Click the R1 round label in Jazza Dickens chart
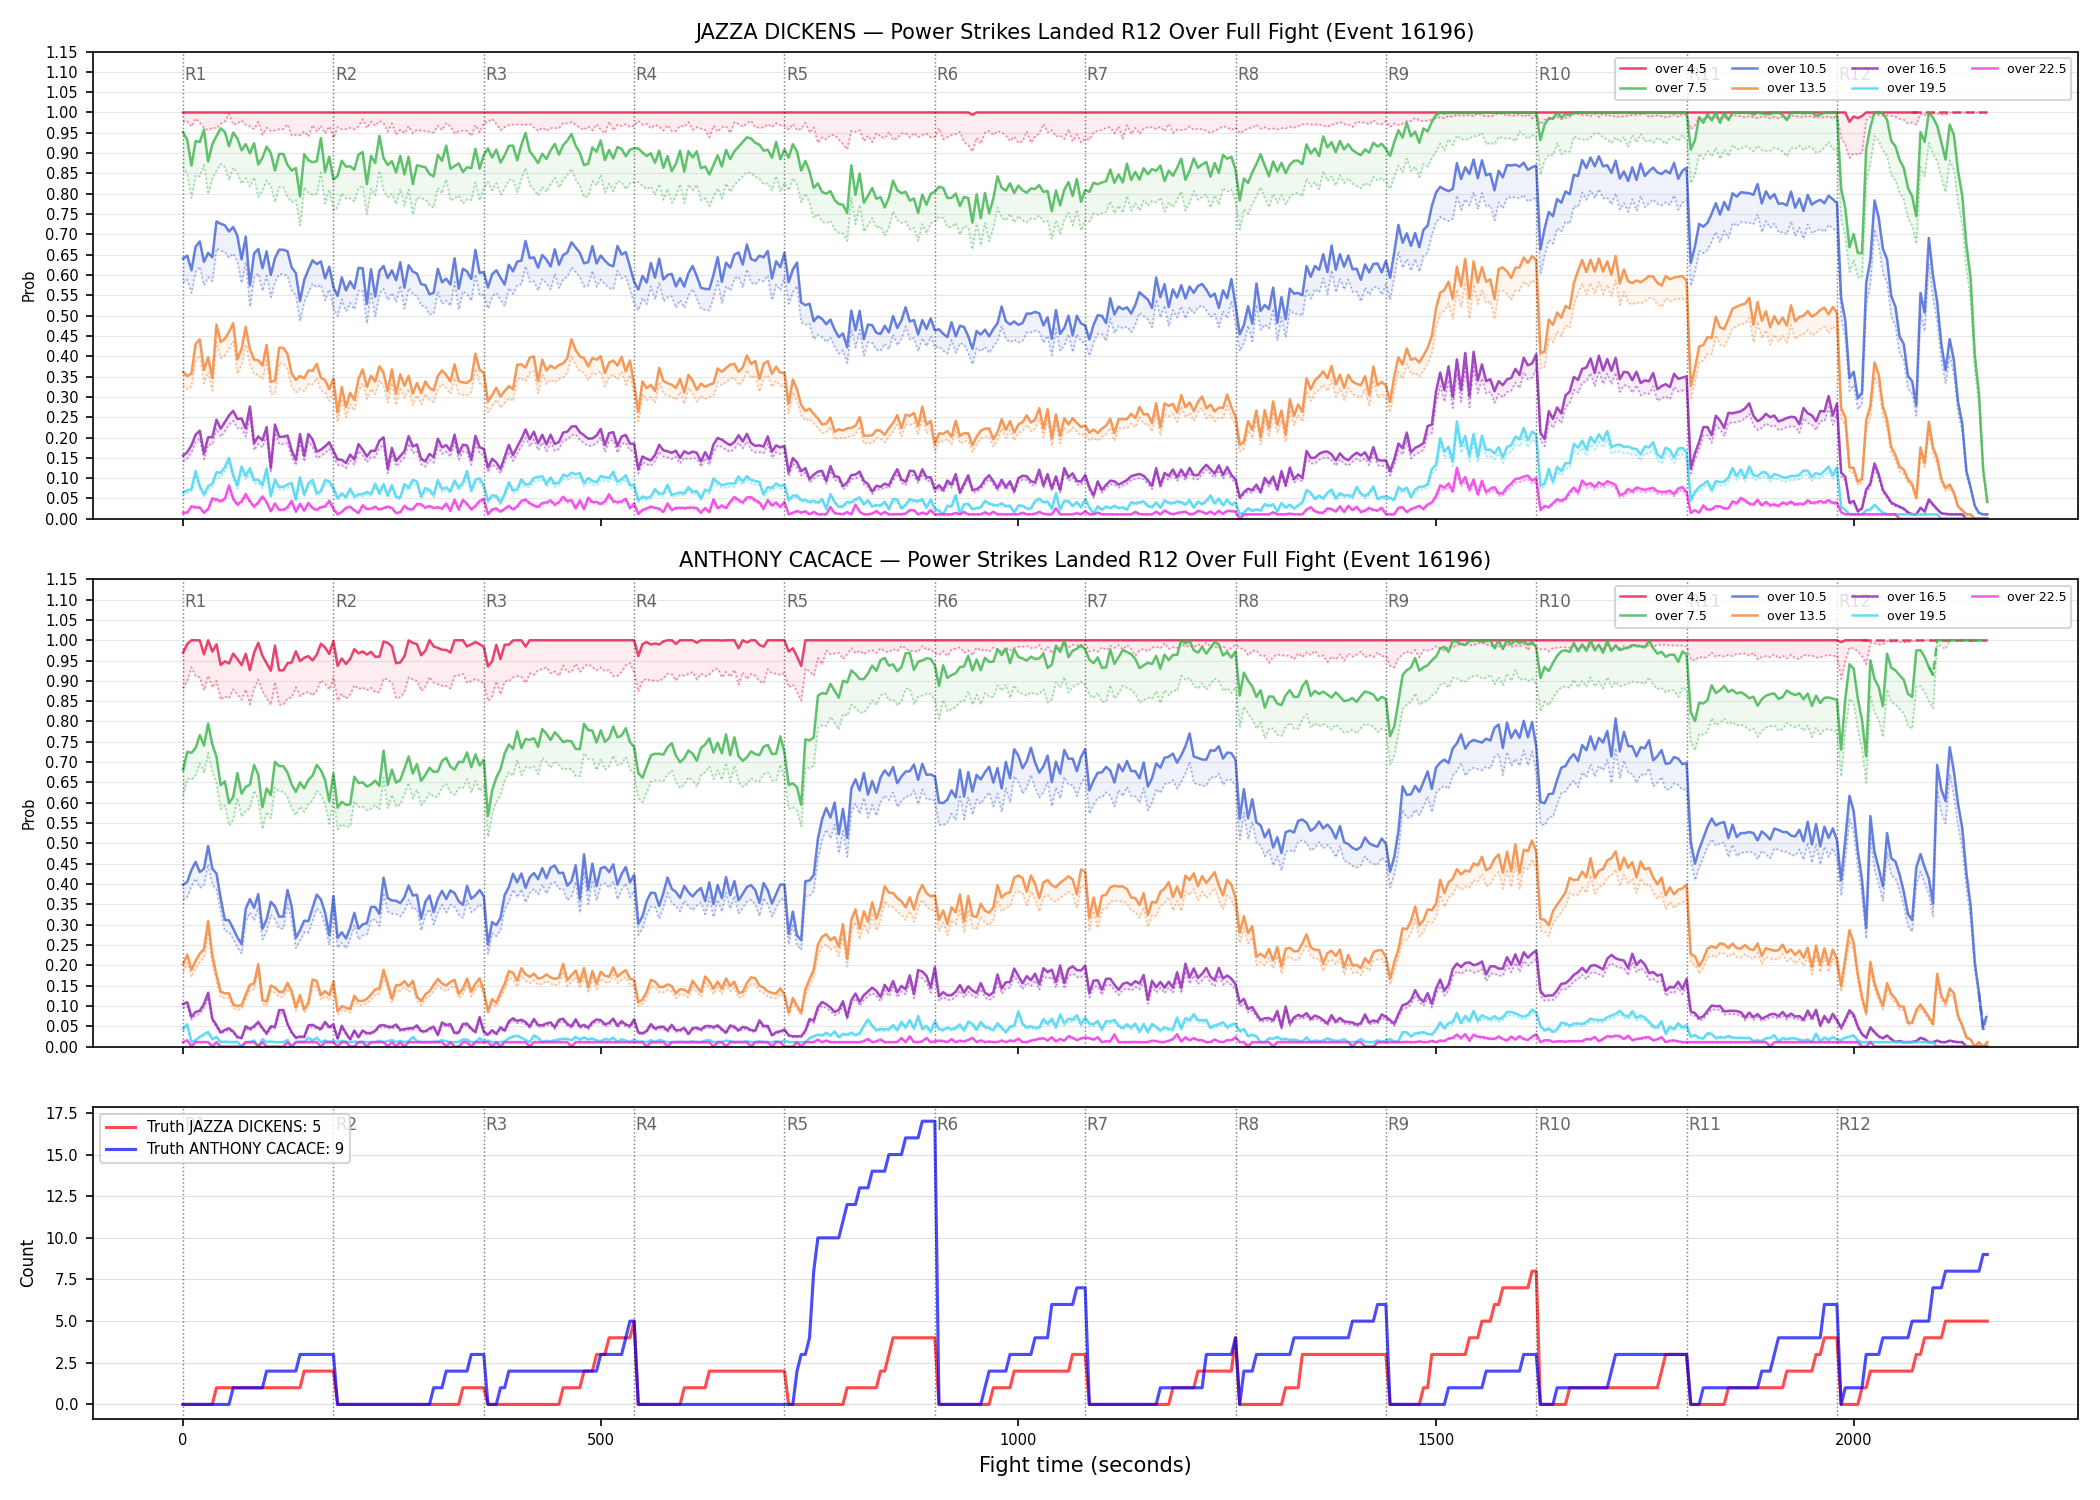2100x1500 pixels. 195,74
